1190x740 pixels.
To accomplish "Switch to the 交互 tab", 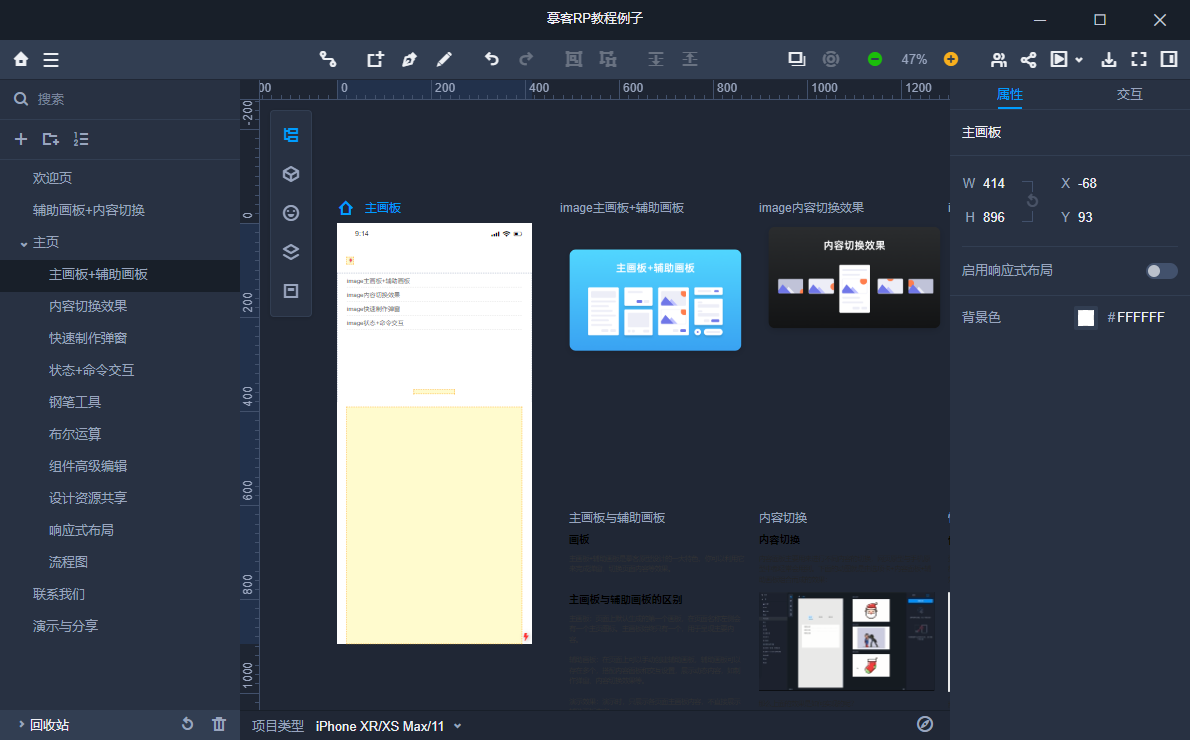I will pyautogui.click(x=1129, y=94).
